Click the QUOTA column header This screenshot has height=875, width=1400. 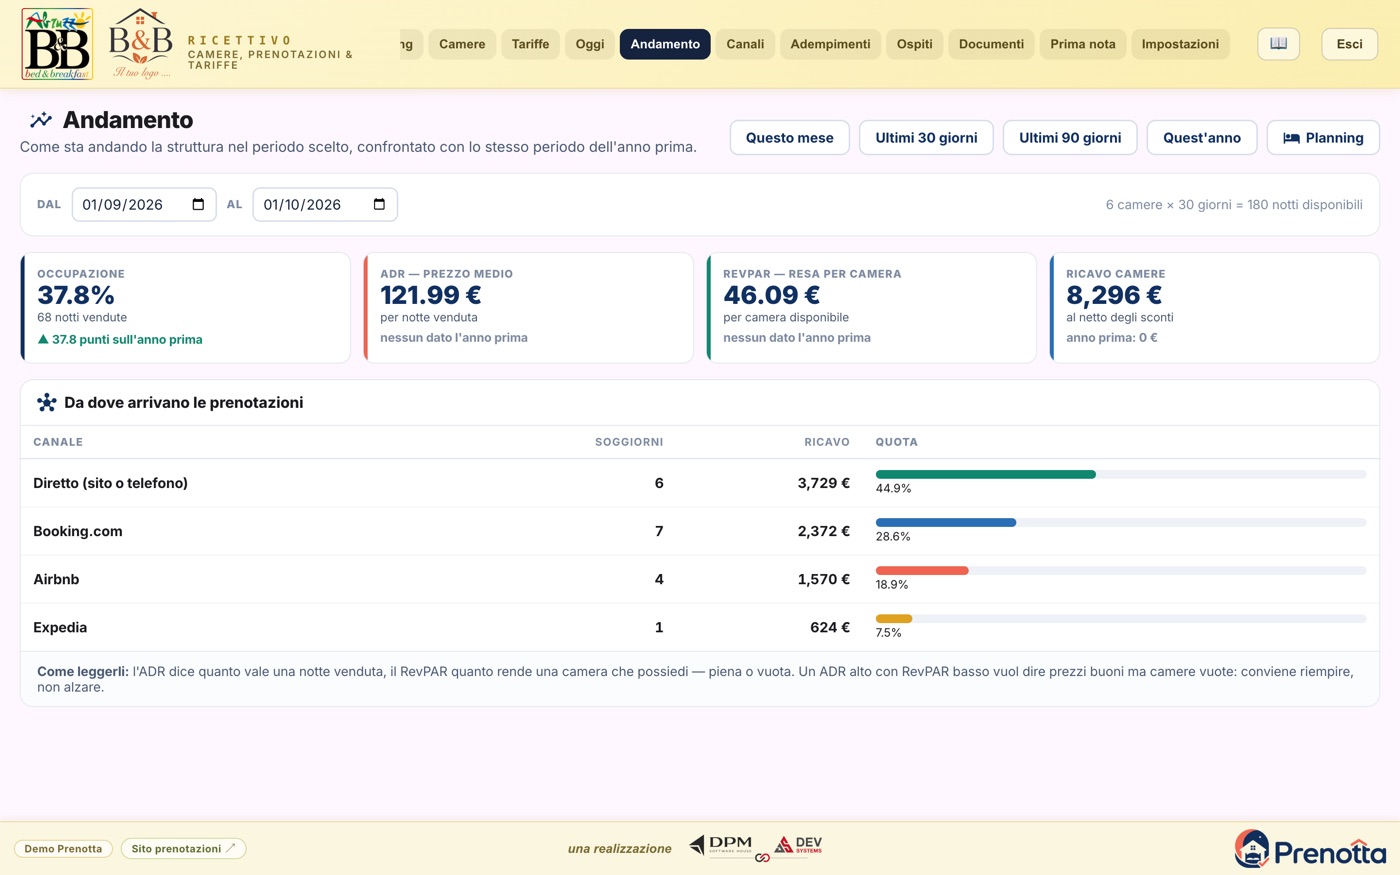(x=897, y=442)
